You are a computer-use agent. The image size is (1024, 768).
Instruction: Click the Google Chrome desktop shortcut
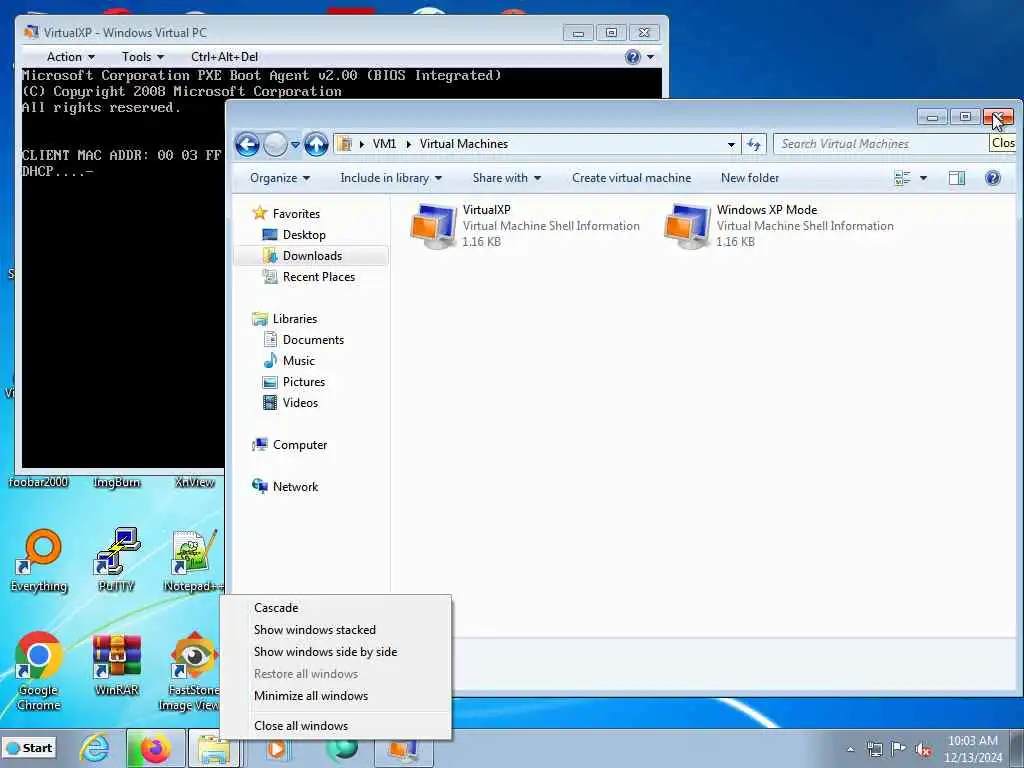coord(39,671)
